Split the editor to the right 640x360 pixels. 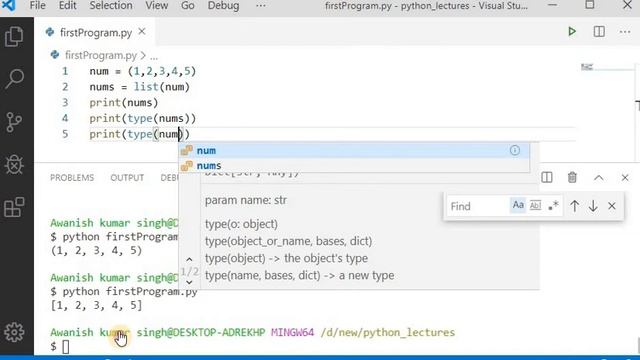pyautogui.click(x=599, y=31)
